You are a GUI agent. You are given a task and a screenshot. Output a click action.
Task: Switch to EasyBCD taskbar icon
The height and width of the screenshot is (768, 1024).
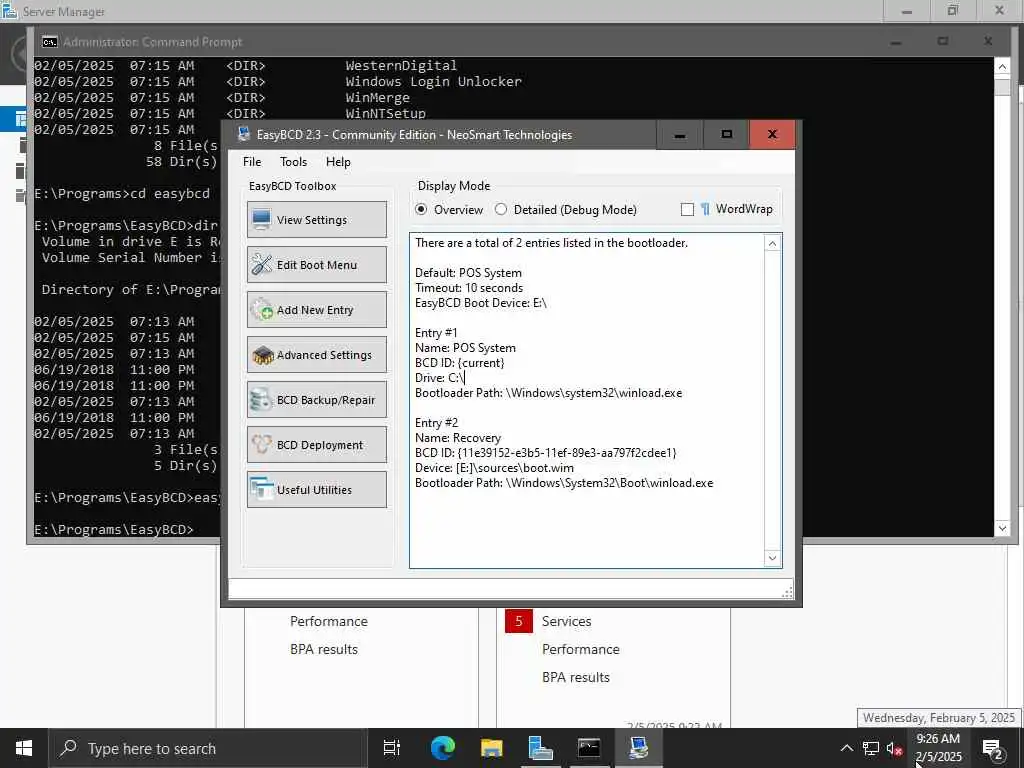[x=638, y=748]
